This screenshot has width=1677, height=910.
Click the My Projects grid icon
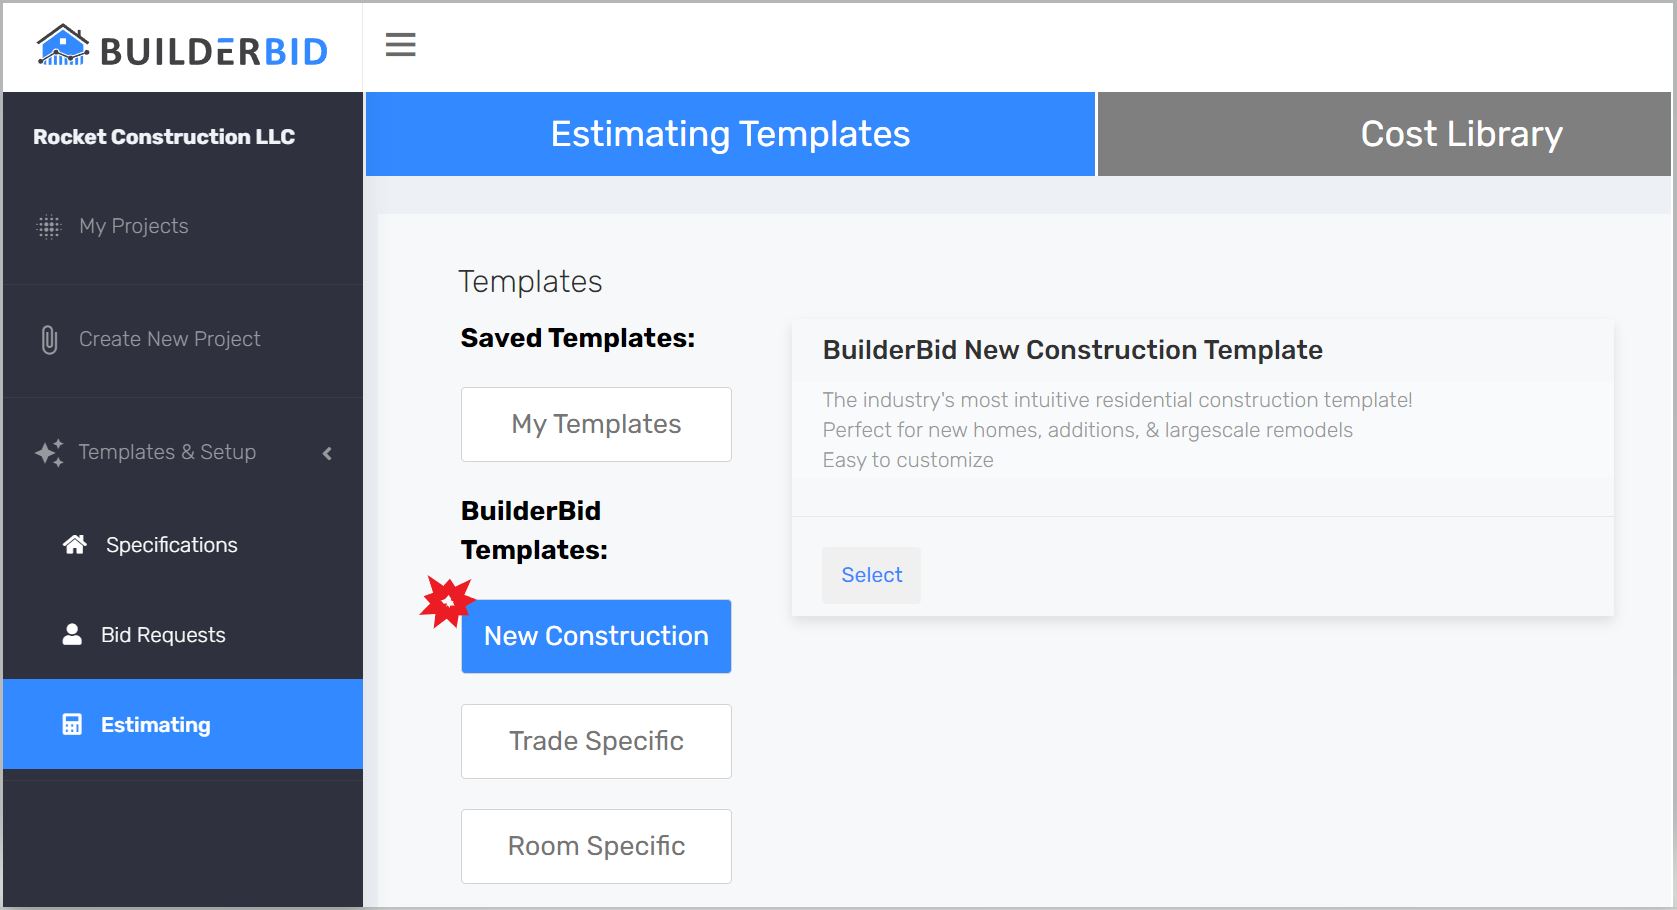[x=49, y=227]
